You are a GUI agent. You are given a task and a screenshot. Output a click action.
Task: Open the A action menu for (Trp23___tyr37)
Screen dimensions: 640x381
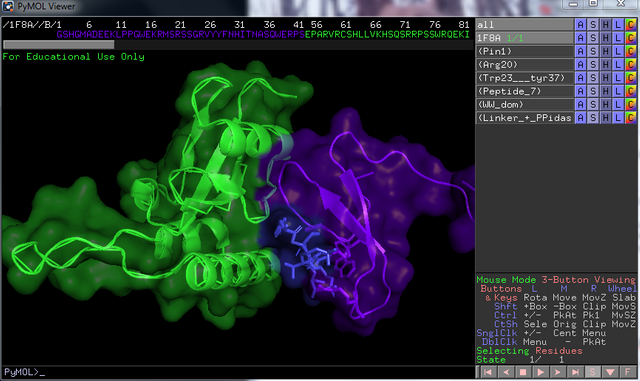(x=580, y=78)
